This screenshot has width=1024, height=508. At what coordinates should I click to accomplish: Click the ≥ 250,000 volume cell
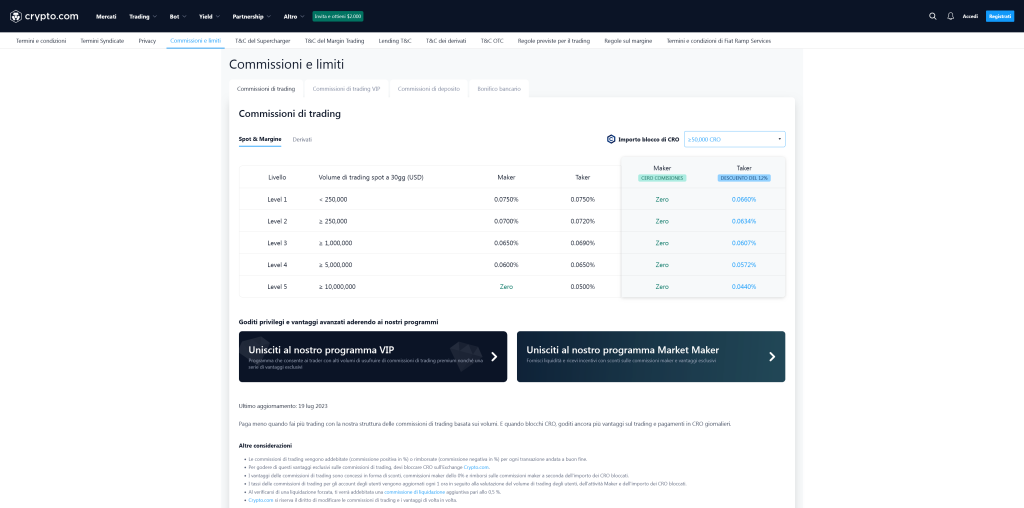coord(333,221)
